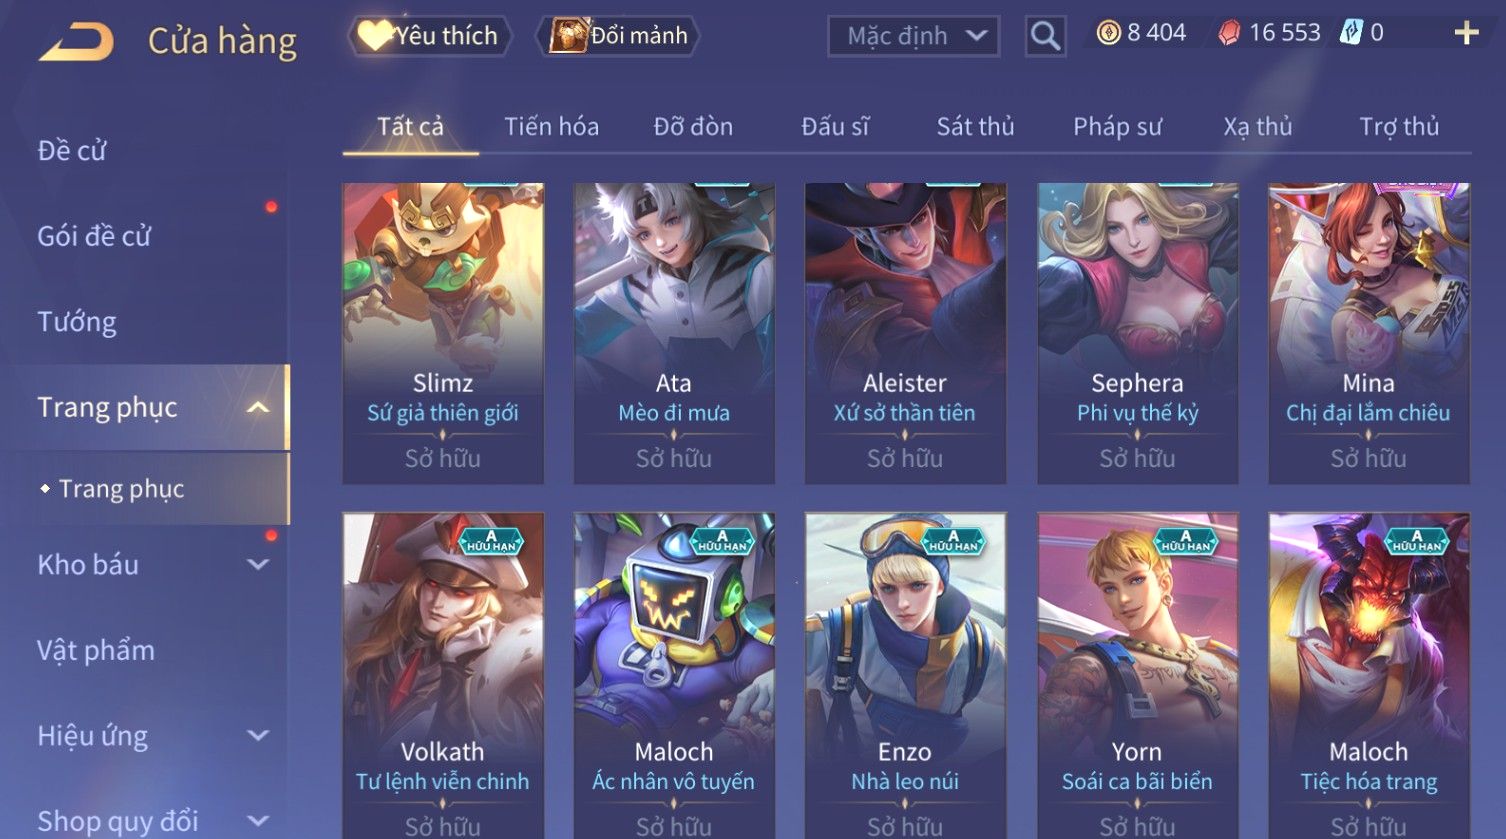Expand the Hiệu ứng sidebar section
Viewport: 1506px width, 839px height.
point(258,736)
